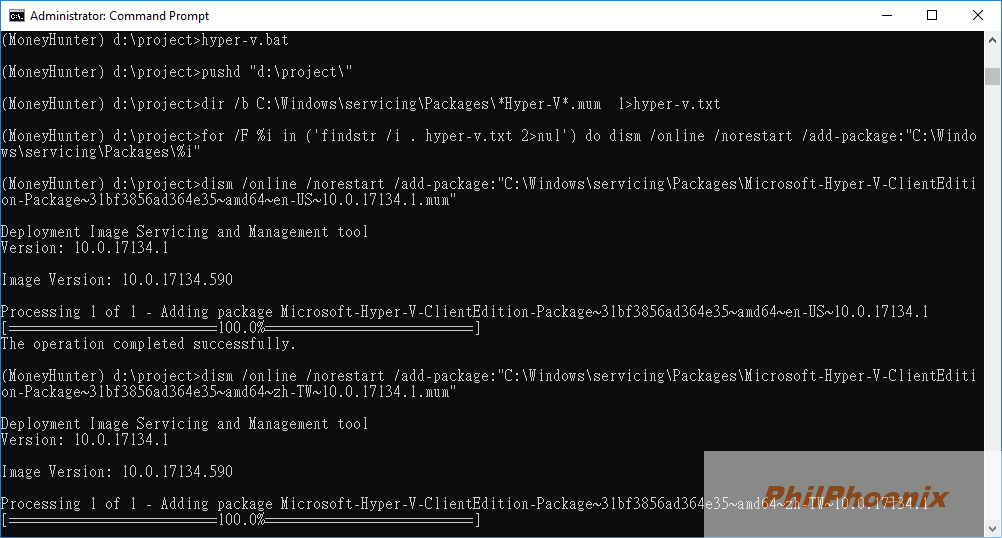Close the Command Prompt window
The width and height of the screenshot is (1002, 538).
point(978,15)
